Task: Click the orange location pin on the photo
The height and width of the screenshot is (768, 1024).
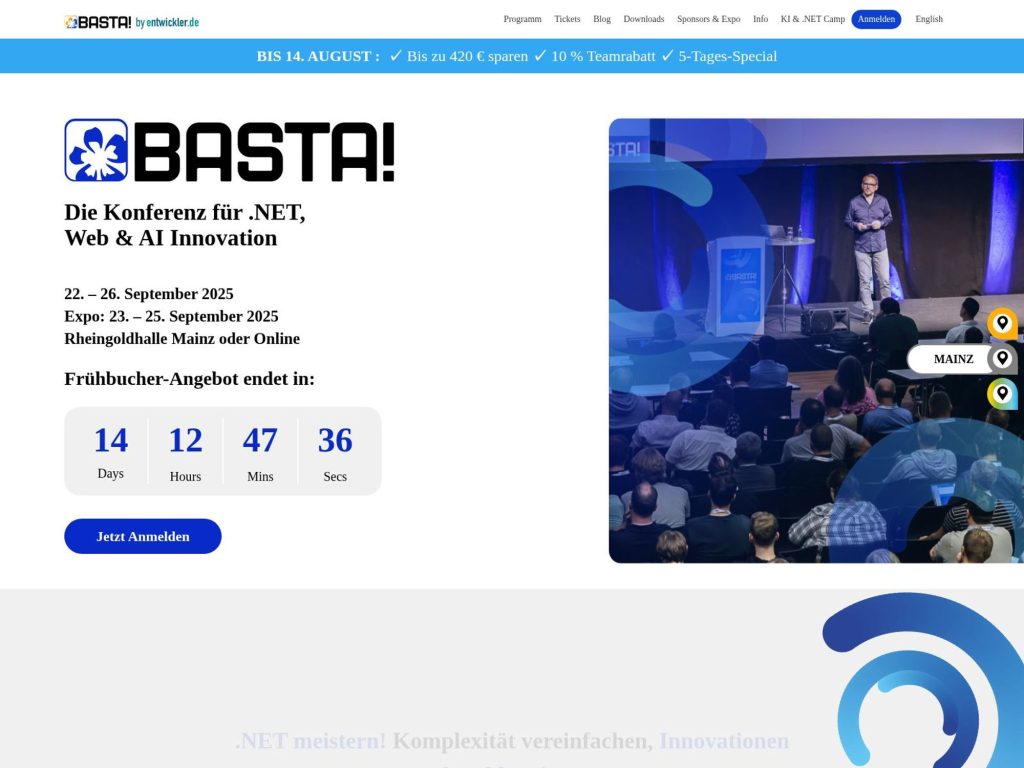Action: click(x=1000, y=322)
